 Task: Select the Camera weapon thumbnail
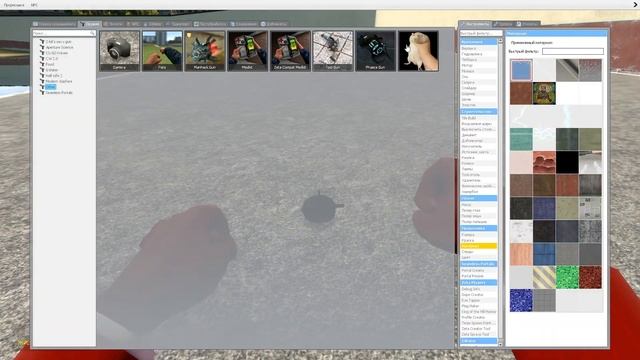(119, 51)
